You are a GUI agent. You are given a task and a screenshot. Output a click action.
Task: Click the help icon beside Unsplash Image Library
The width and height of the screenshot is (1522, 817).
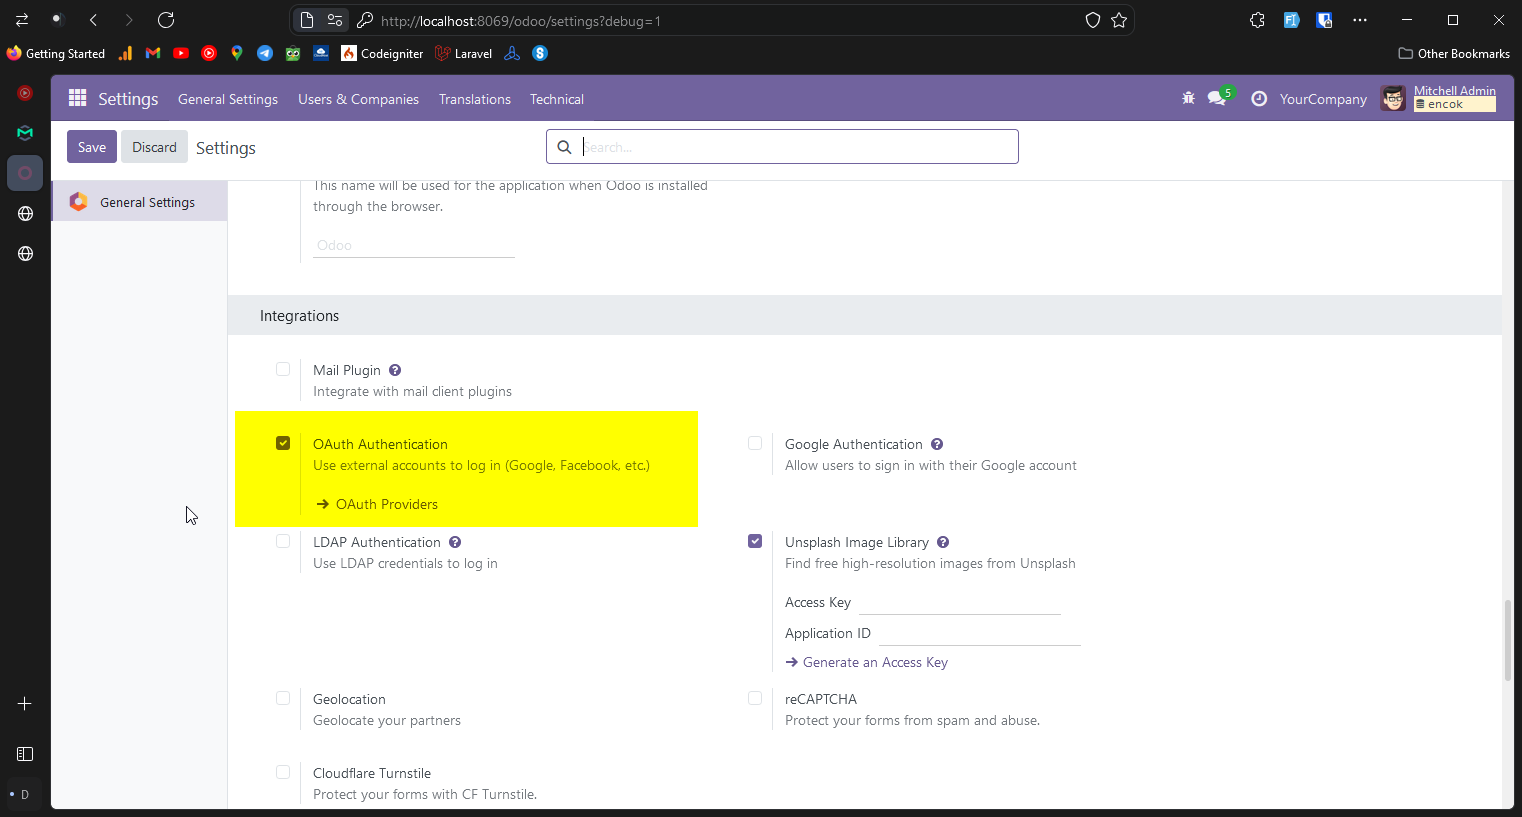point(943,542)
